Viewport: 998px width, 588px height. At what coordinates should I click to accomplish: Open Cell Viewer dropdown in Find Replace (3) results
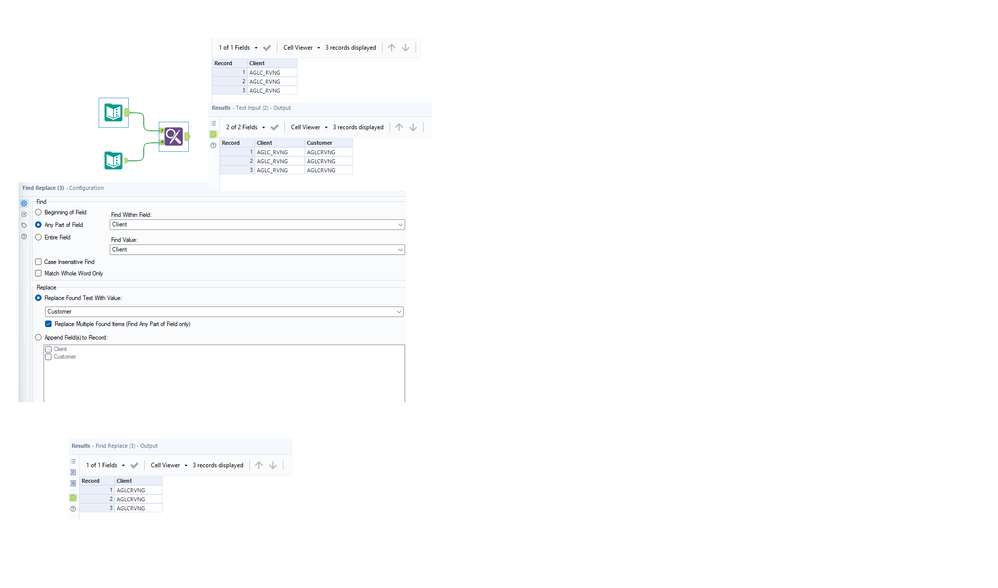[169, 465]
